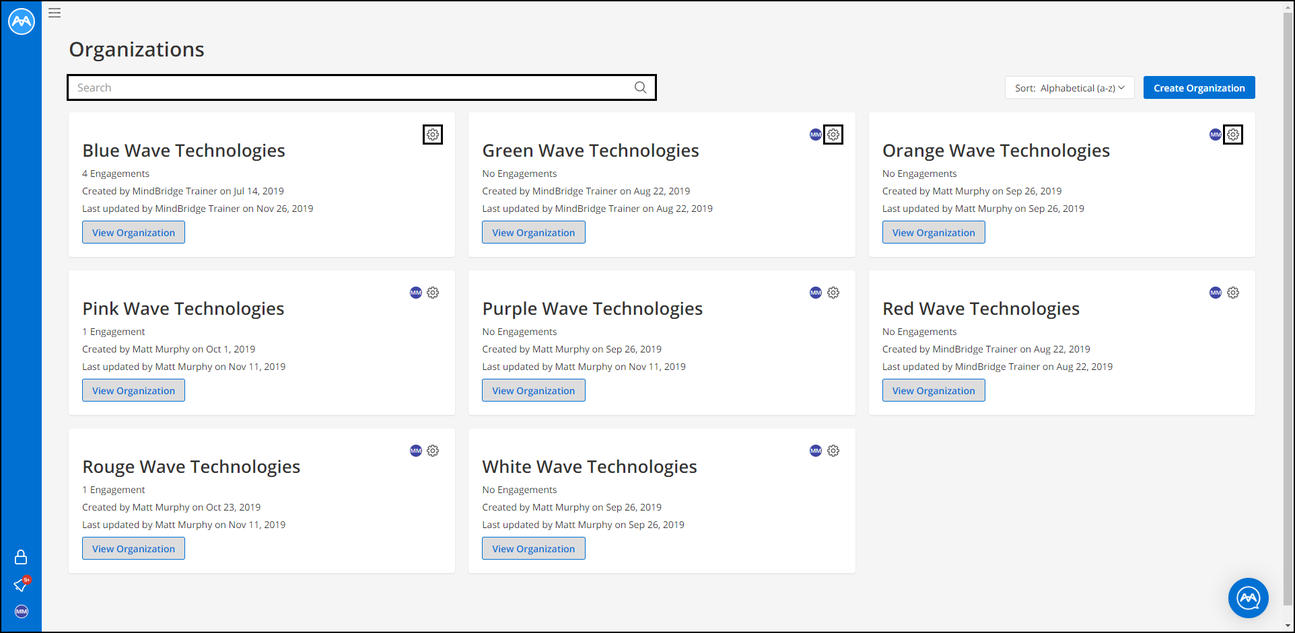
Task: Click the search magnifier icon
Action: tap(640, 88)
